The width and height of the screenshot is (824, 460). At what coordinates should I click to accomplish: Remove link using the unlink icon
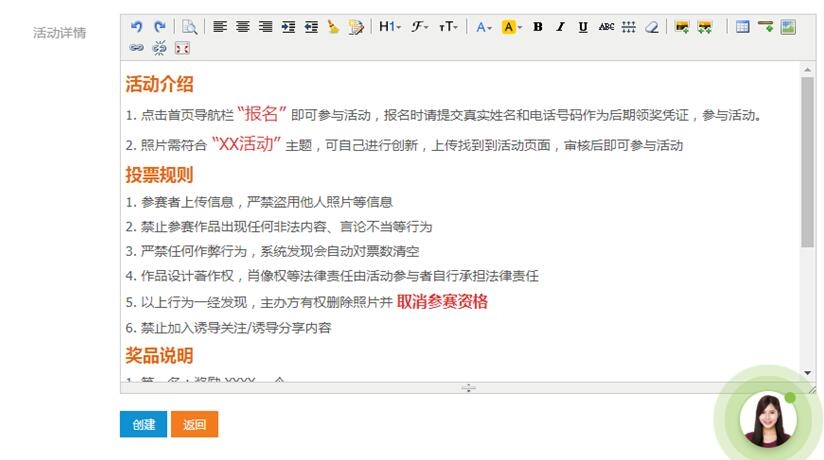[x=159, y=47]
